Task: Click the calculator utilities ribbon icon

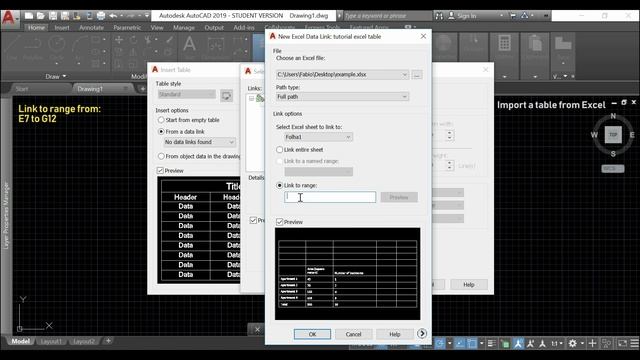Action: (504, 44)
